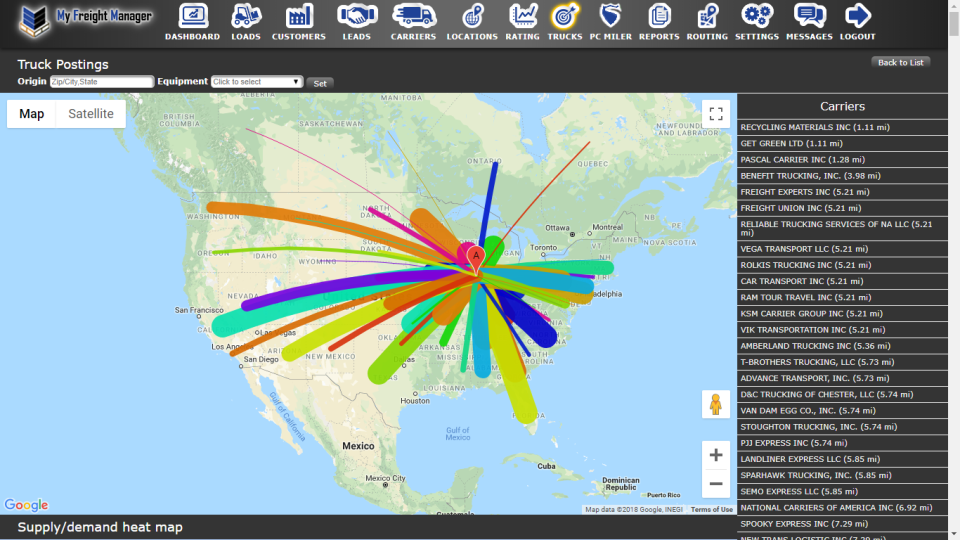
Task: Click the Google logo on map
Action: (26, 505)
